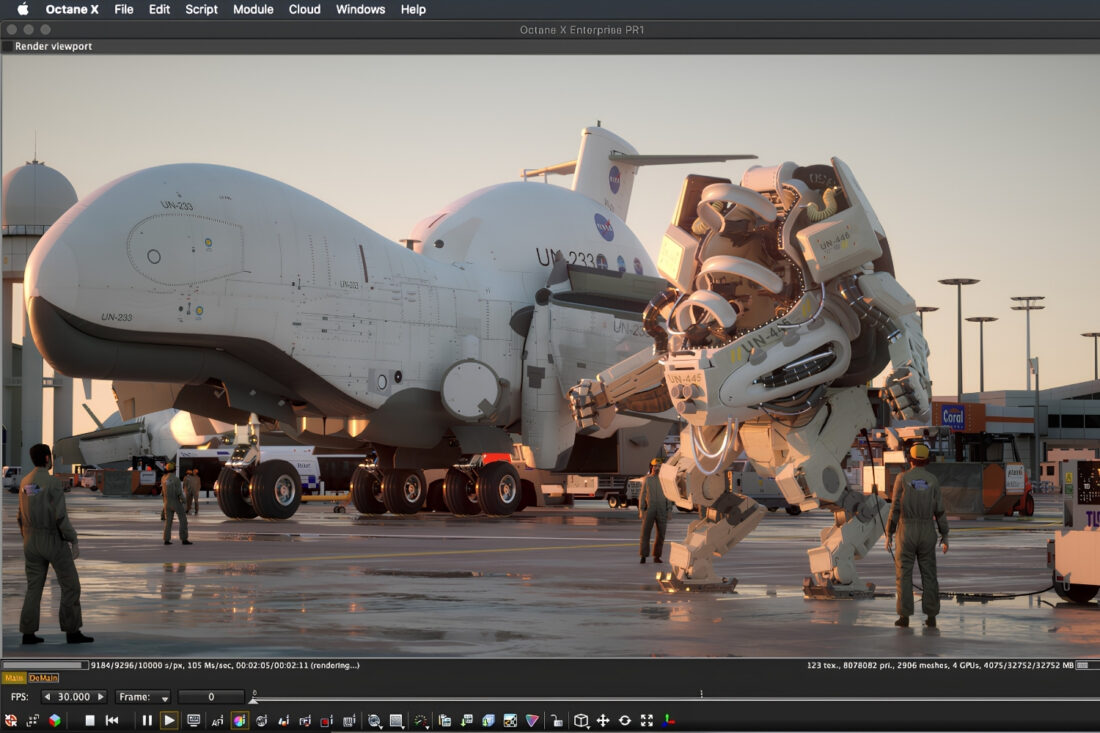Viewport: 1100px width, 733px height.
Task: Toggle the red square picker icon
Action: tap(327, 720)
